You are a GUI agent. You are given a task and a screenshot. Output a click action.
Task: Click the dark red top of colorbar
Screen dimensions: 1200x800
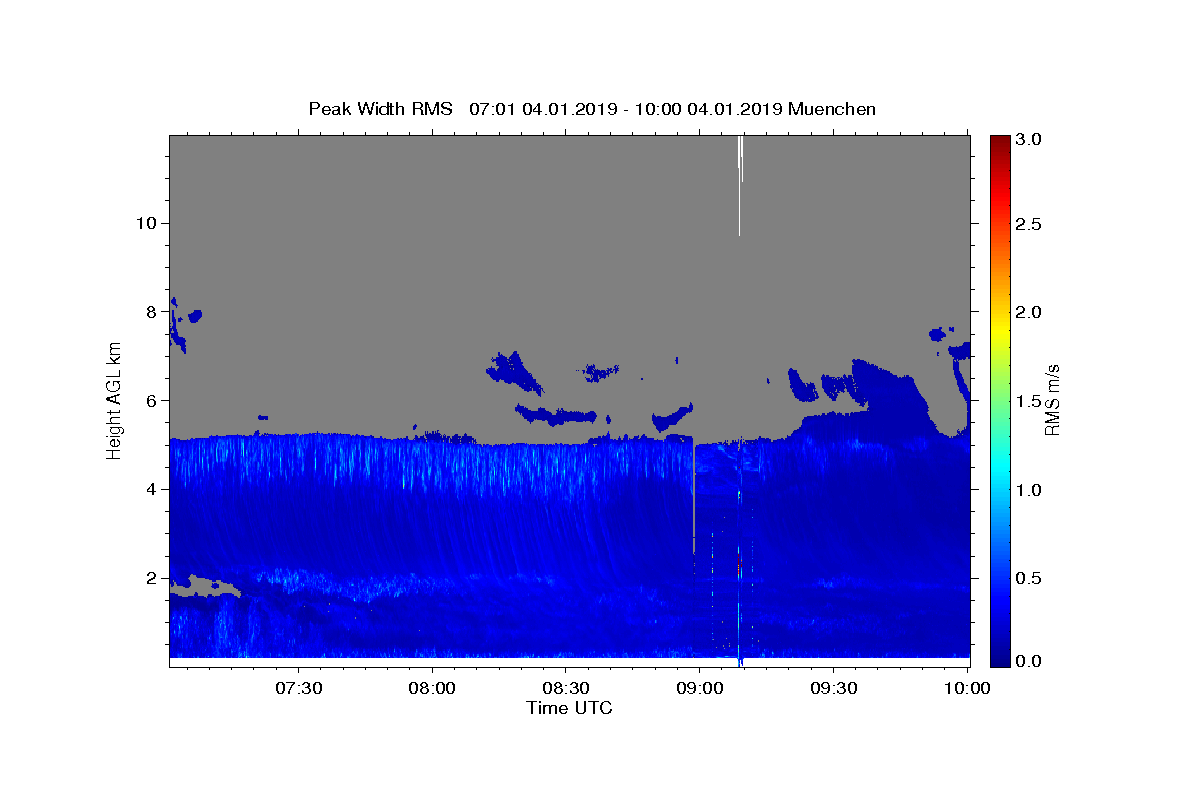click(x=1000, y=142)
